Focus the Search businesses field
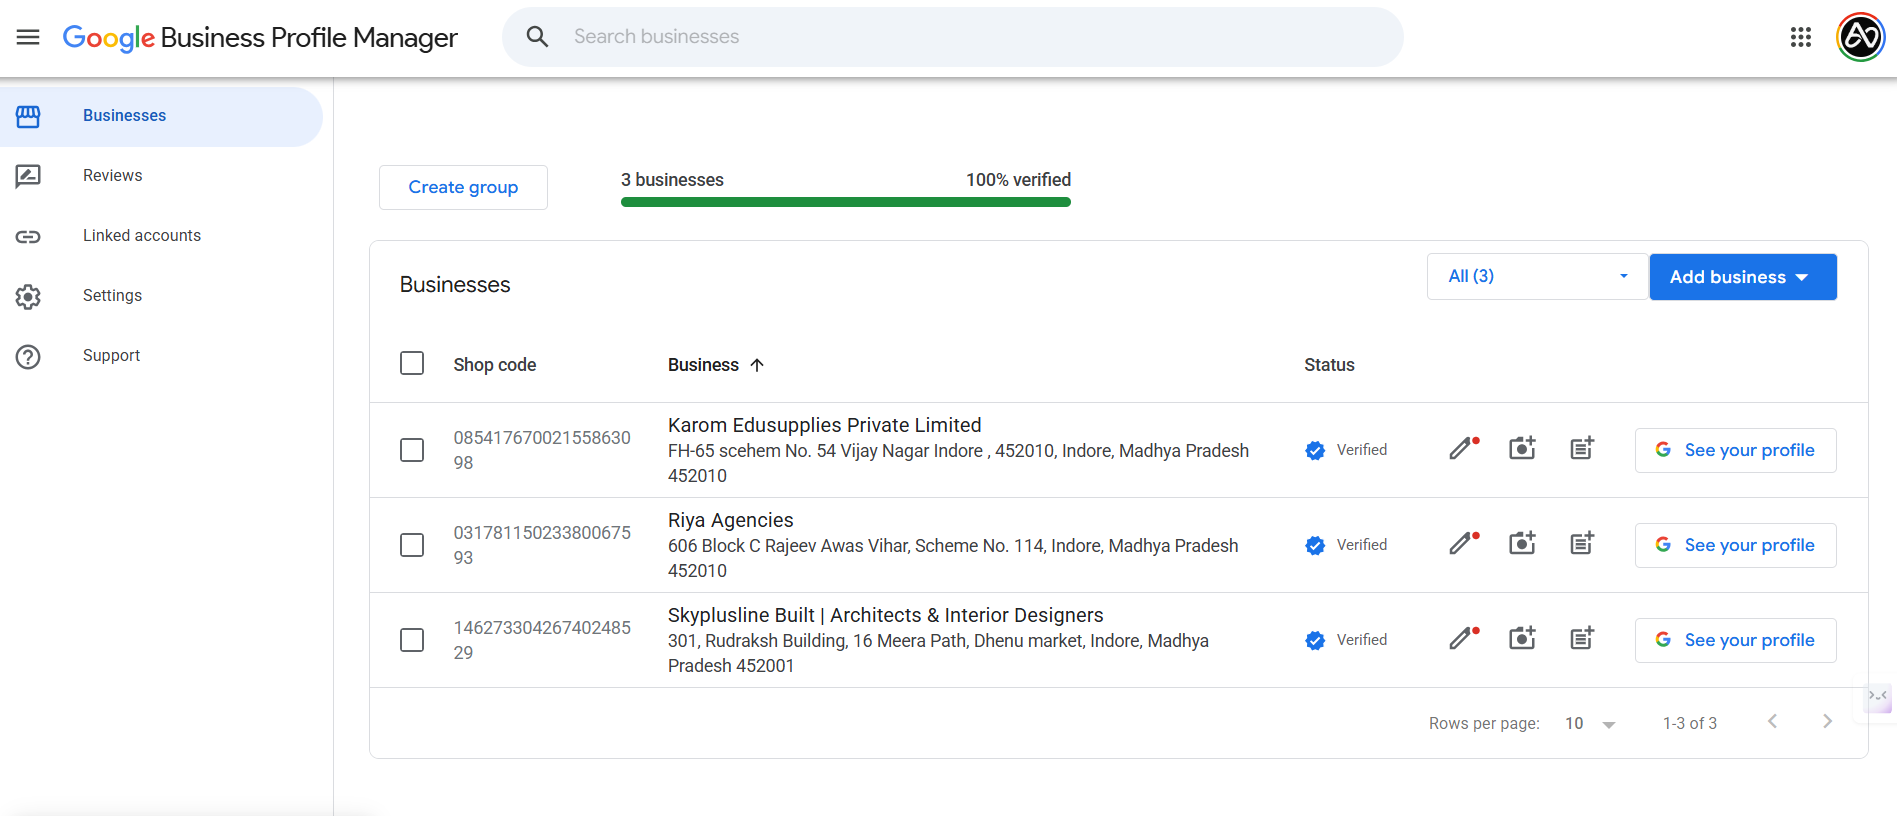1897x816 pixels. [x=952, y=37]
